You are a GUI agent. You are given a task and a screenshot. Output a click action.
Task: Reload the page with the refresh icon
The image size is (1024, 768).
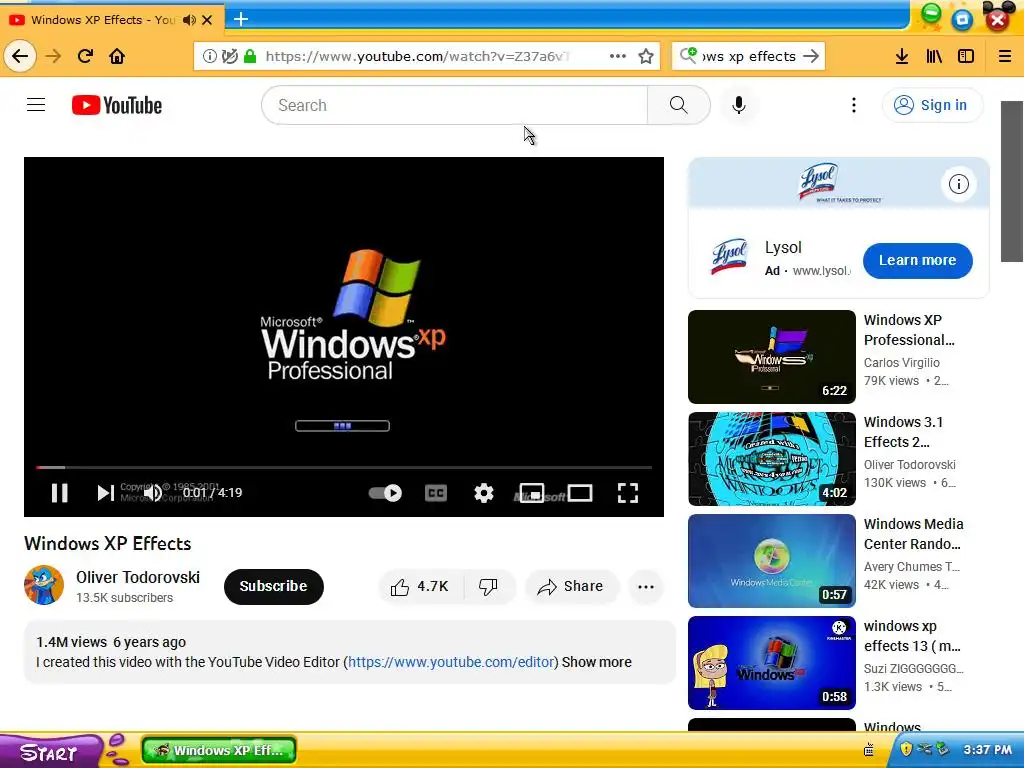click(x=85, y=56)
